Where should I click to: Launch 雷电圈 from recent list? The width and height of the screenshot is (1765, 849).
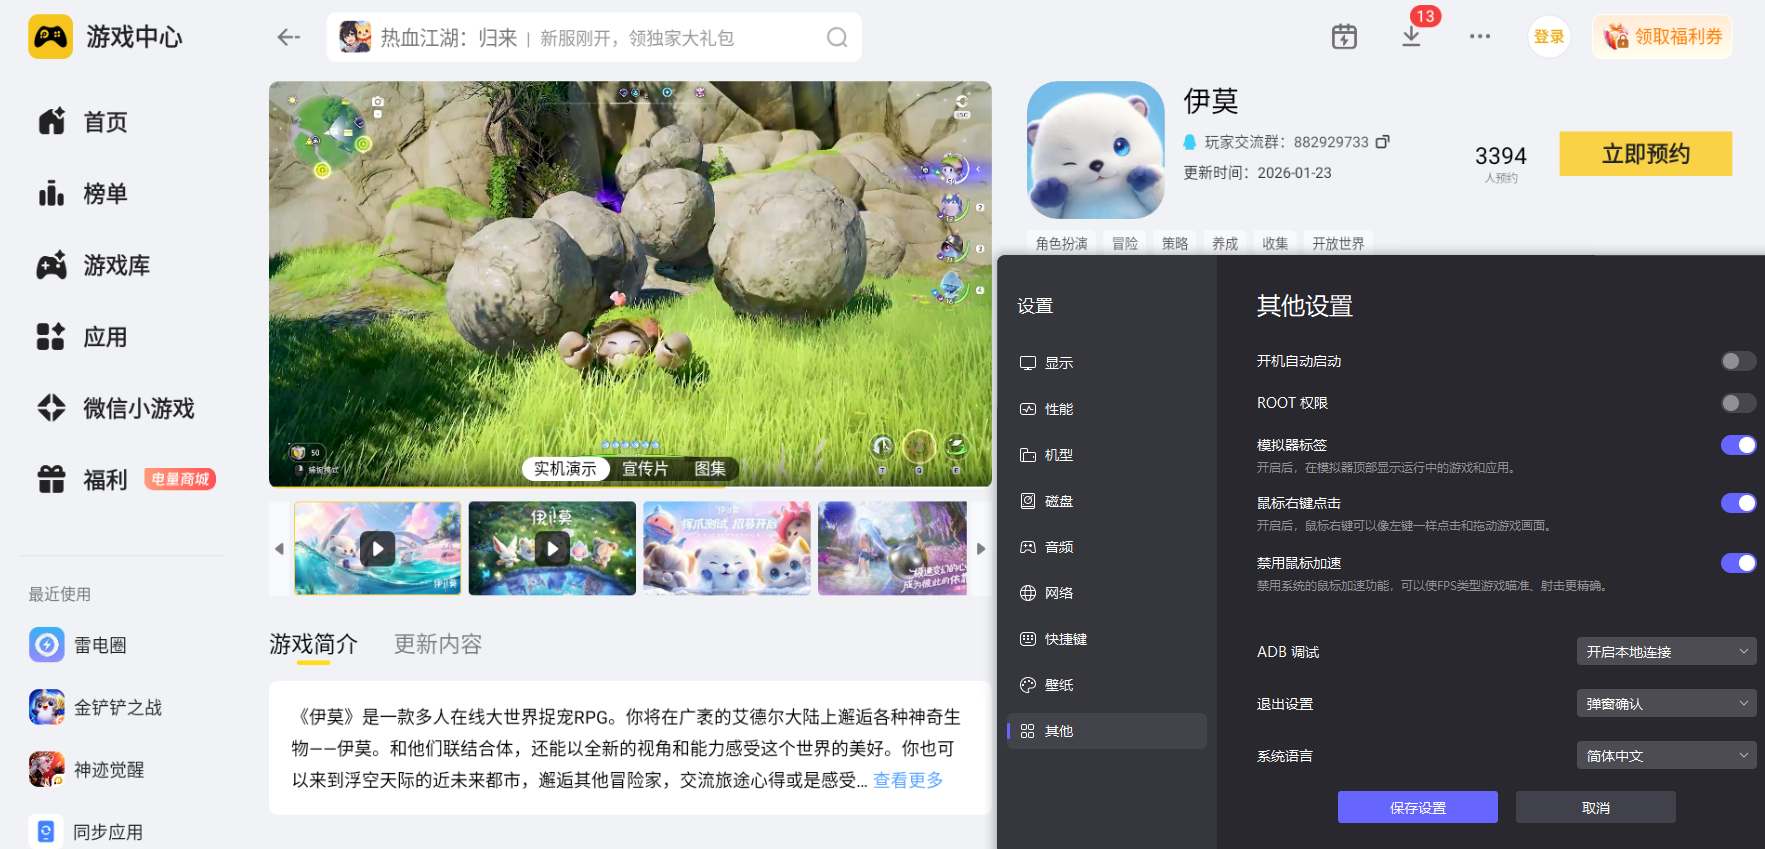coord(78,645)
